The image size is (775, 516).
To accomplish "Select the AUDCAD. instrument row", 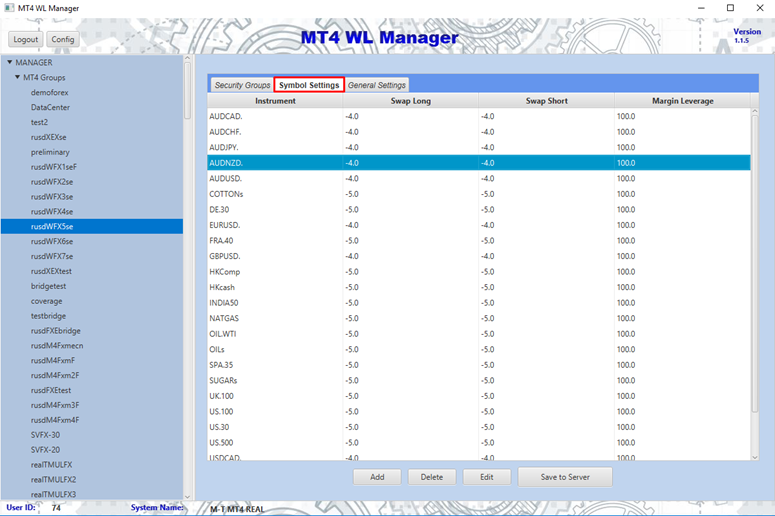I will [x=479, y=116].
